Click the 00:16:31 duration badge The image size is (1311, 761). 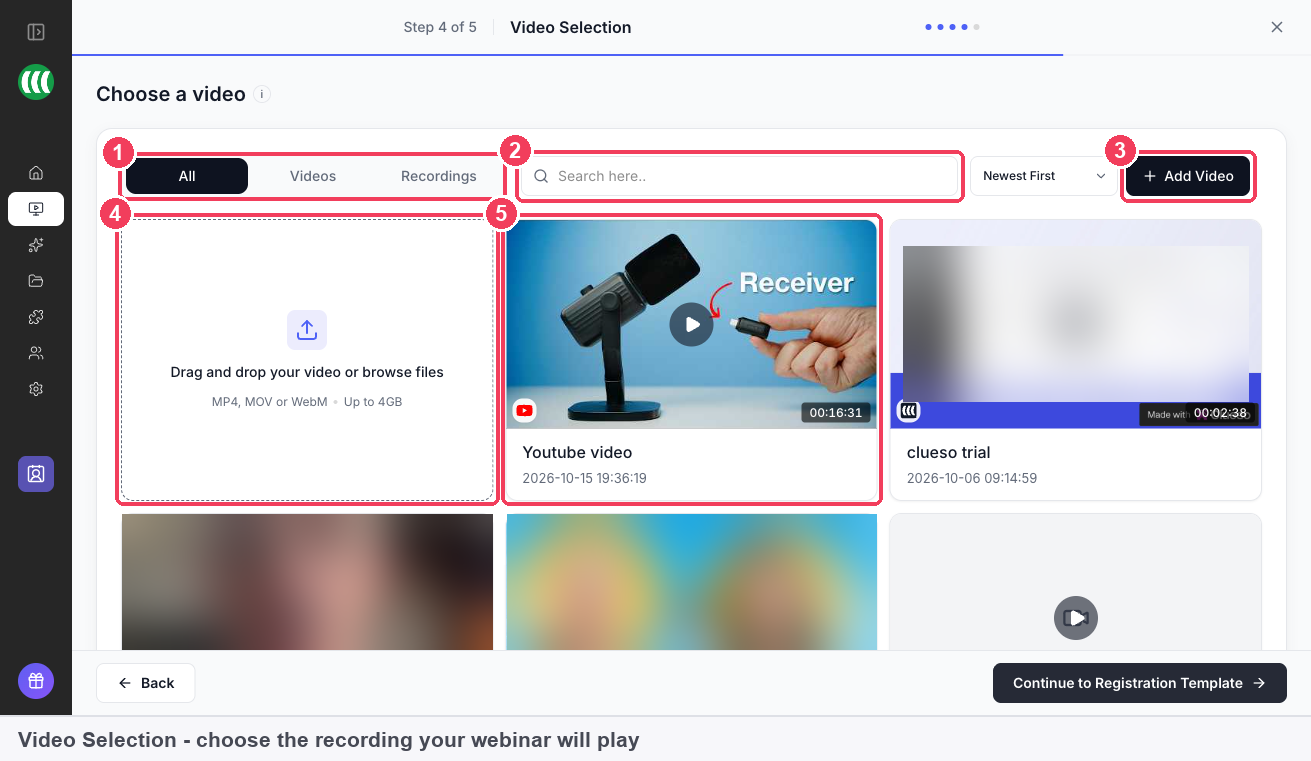click(x=836, y=412)
